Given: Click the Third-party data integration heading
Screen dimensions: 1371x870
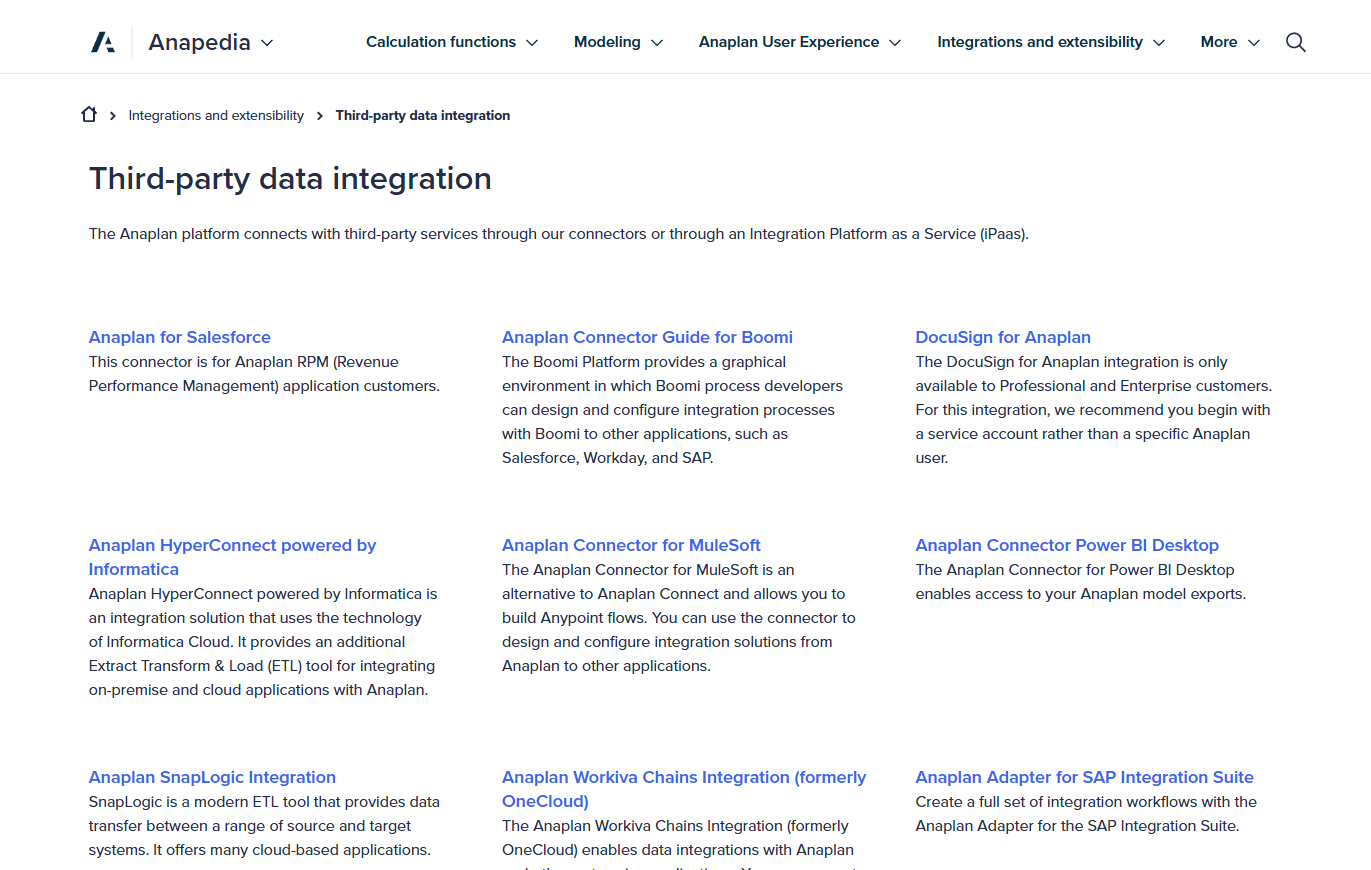Looking at the screenshot, I should click(290, 178).
